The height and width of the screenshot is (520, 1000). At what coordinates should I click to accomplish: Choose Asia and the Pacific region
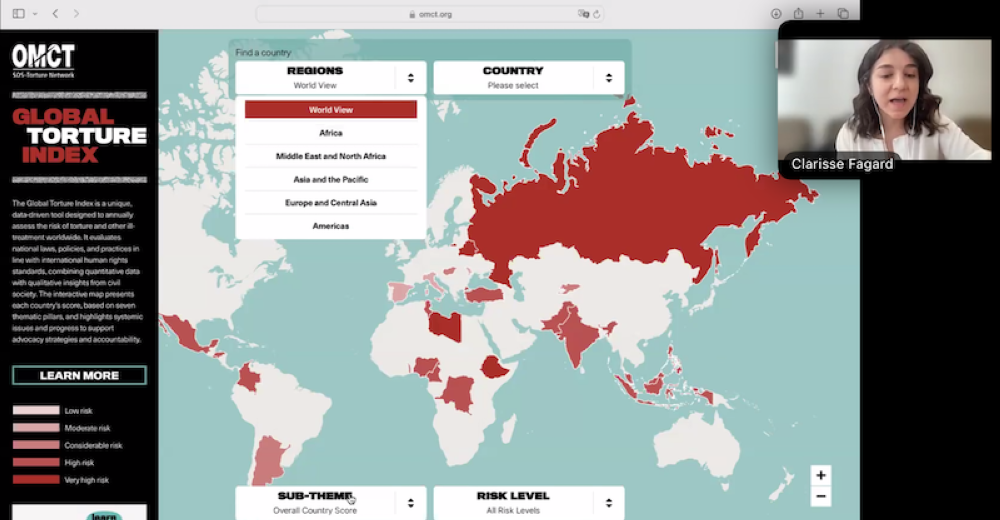coord(330,179)
